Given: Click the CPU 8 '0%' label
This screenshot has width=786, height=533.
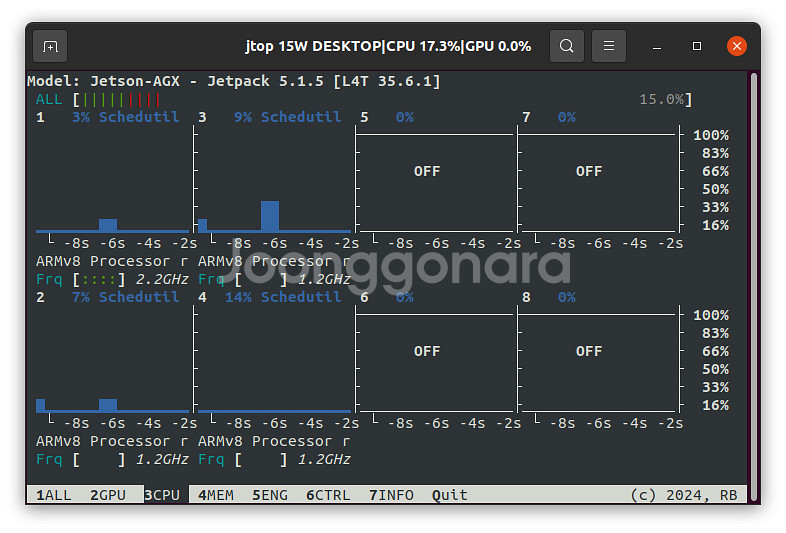Looking at the screenshot, I should 566,297.
